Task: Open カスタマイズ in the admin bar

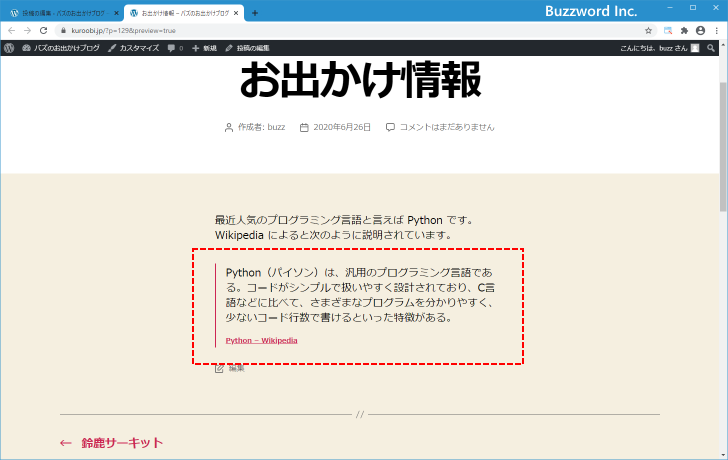Action: 134,48
